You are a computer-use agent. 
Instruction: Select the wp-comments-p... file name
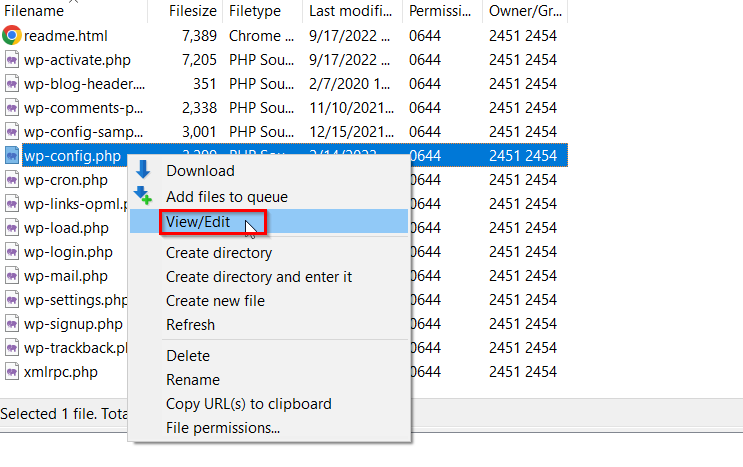click(x=83, y=108)
